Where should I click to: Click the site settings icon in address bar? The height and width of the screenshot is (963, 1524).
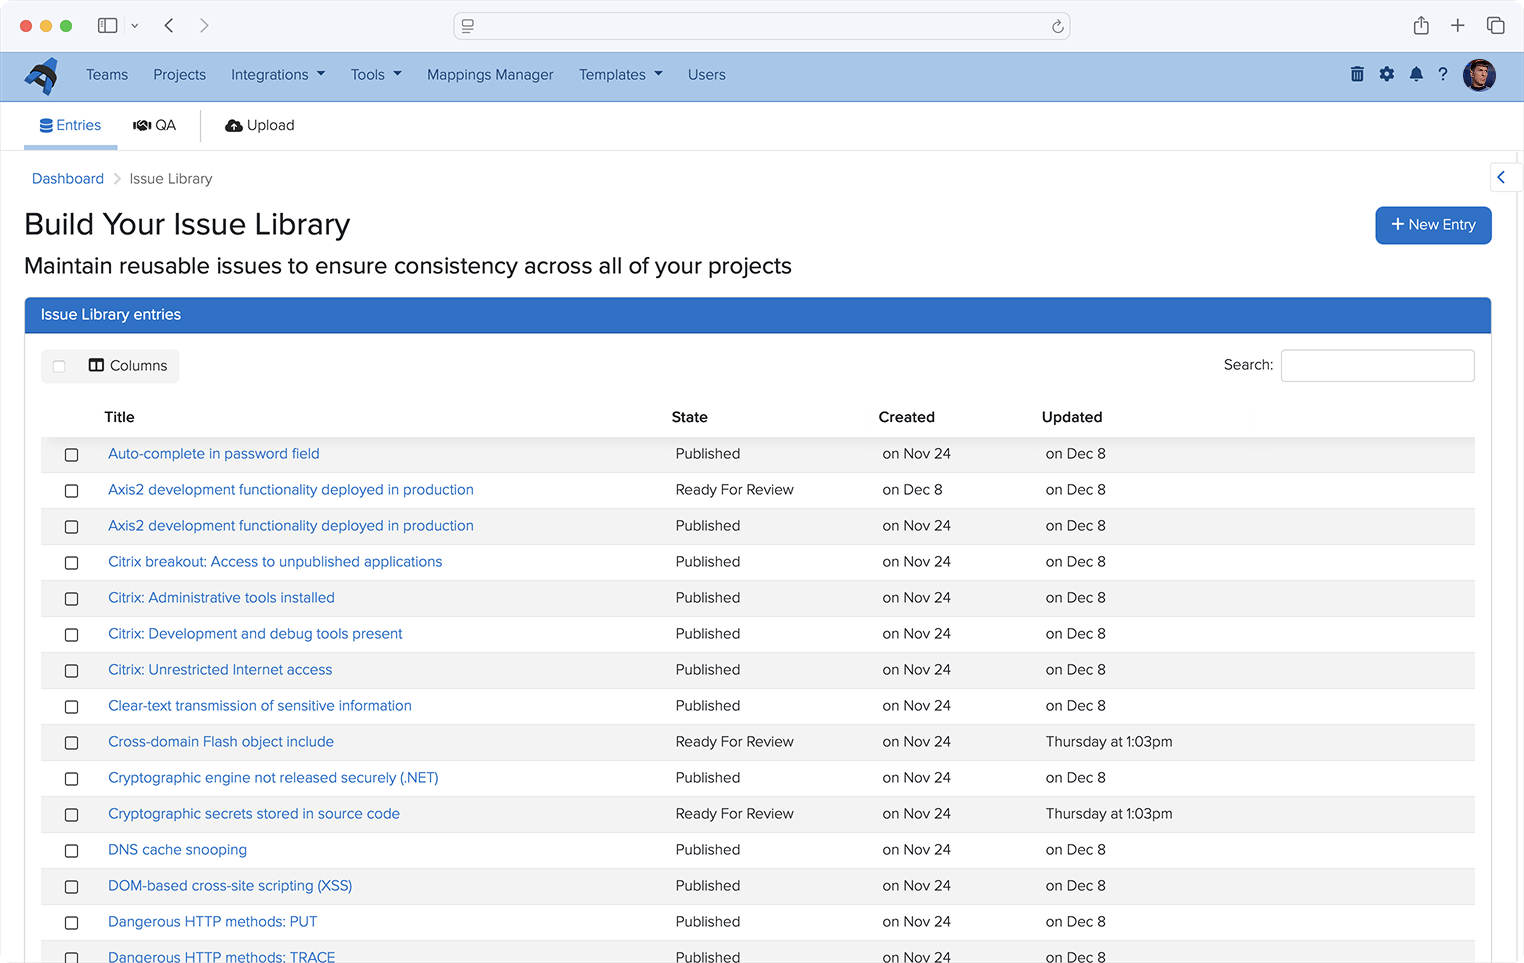468,26
